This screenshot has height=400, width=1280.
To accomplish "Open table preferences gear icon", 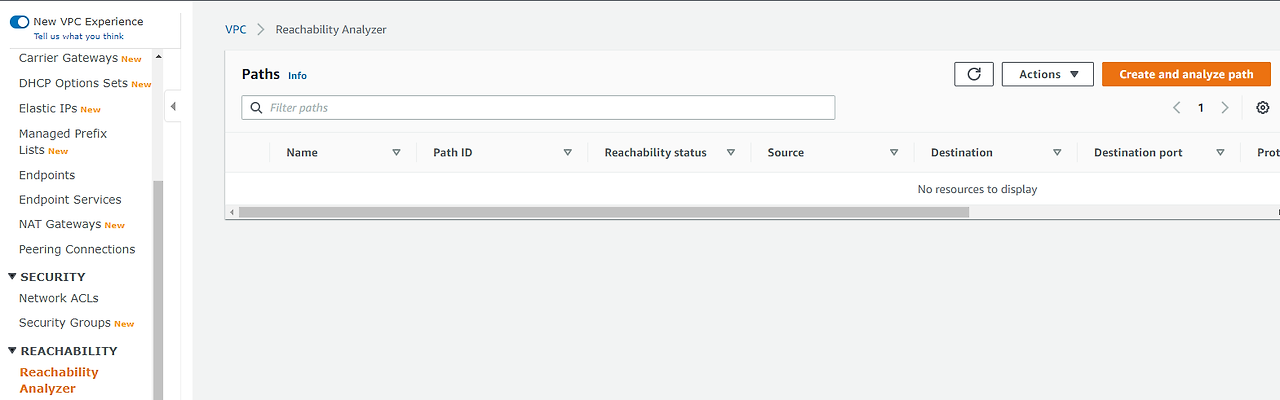I will click(1262, 108).
